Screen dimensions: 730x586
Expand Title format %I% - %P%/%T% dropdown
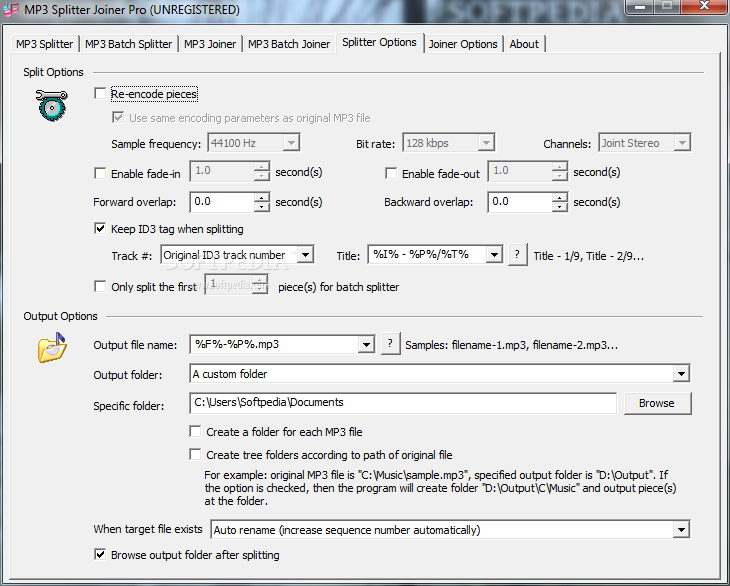(494, 255)
